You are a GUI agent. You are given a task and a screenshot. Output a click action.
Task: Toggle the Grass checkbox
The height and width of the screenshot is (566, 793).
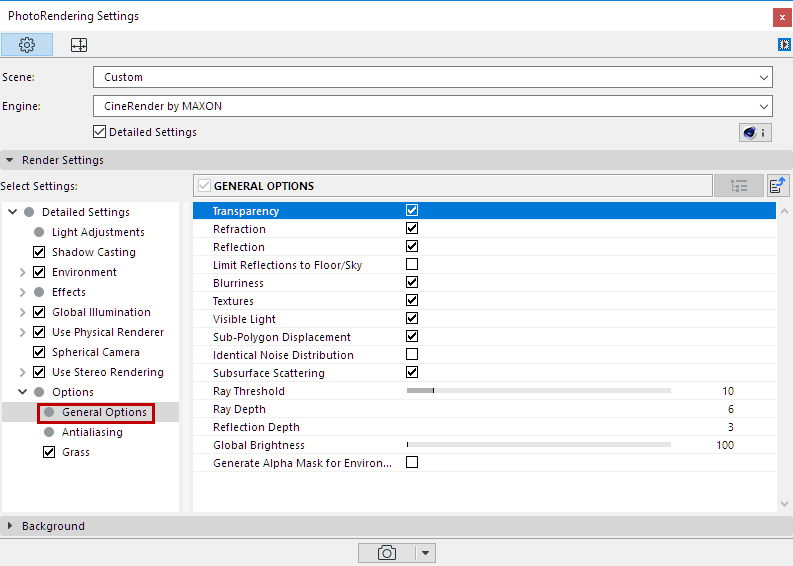49,452
